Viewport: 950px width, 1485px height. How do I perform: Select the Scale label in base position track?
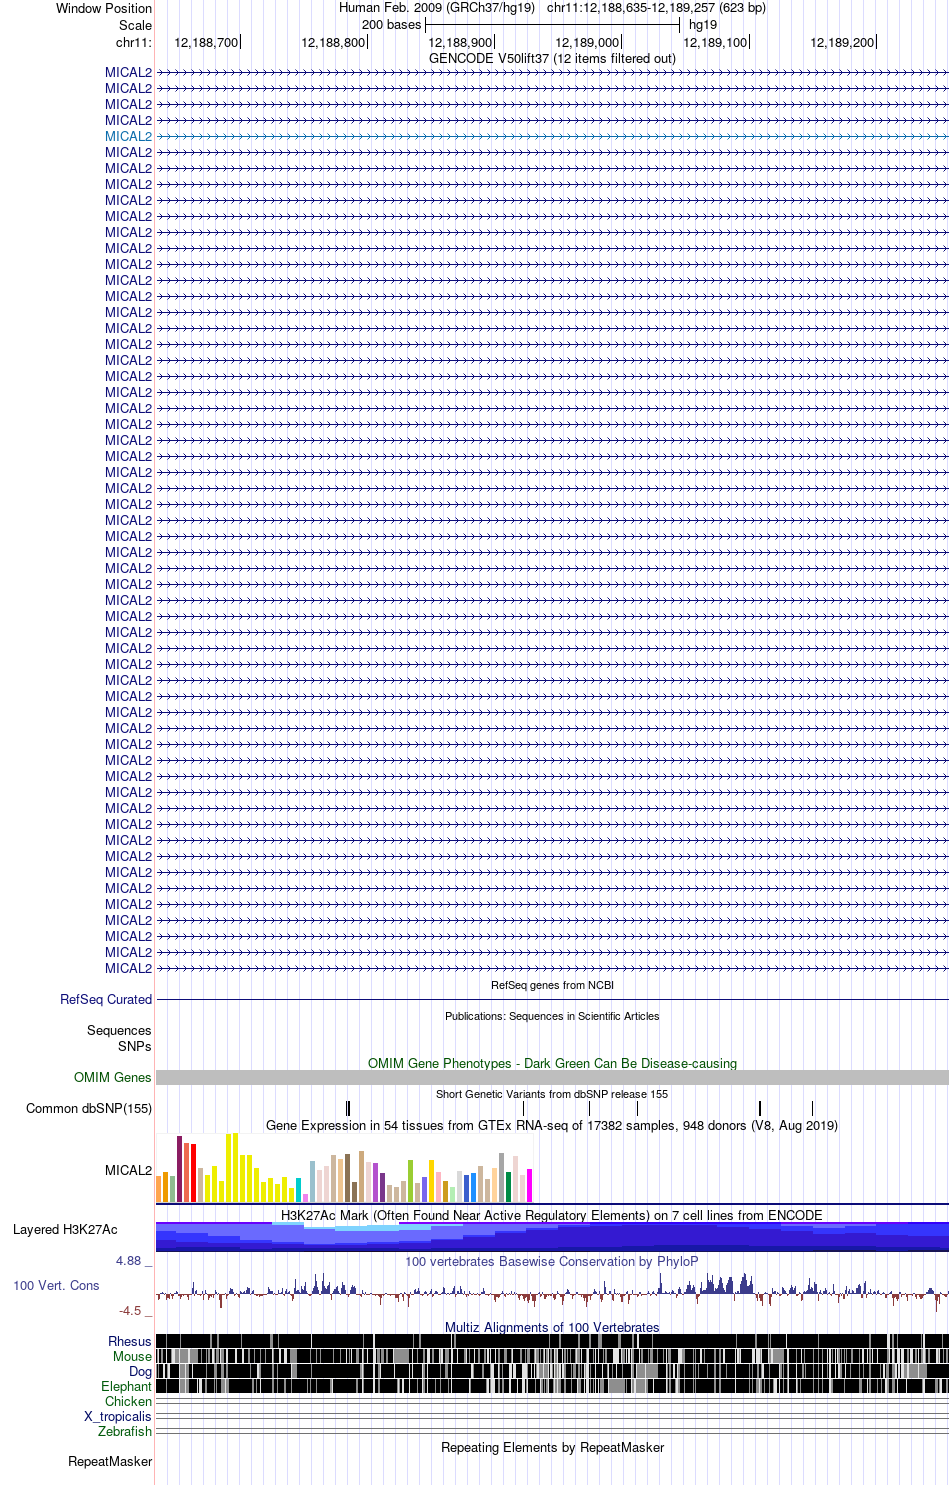(x=136, y=25)
